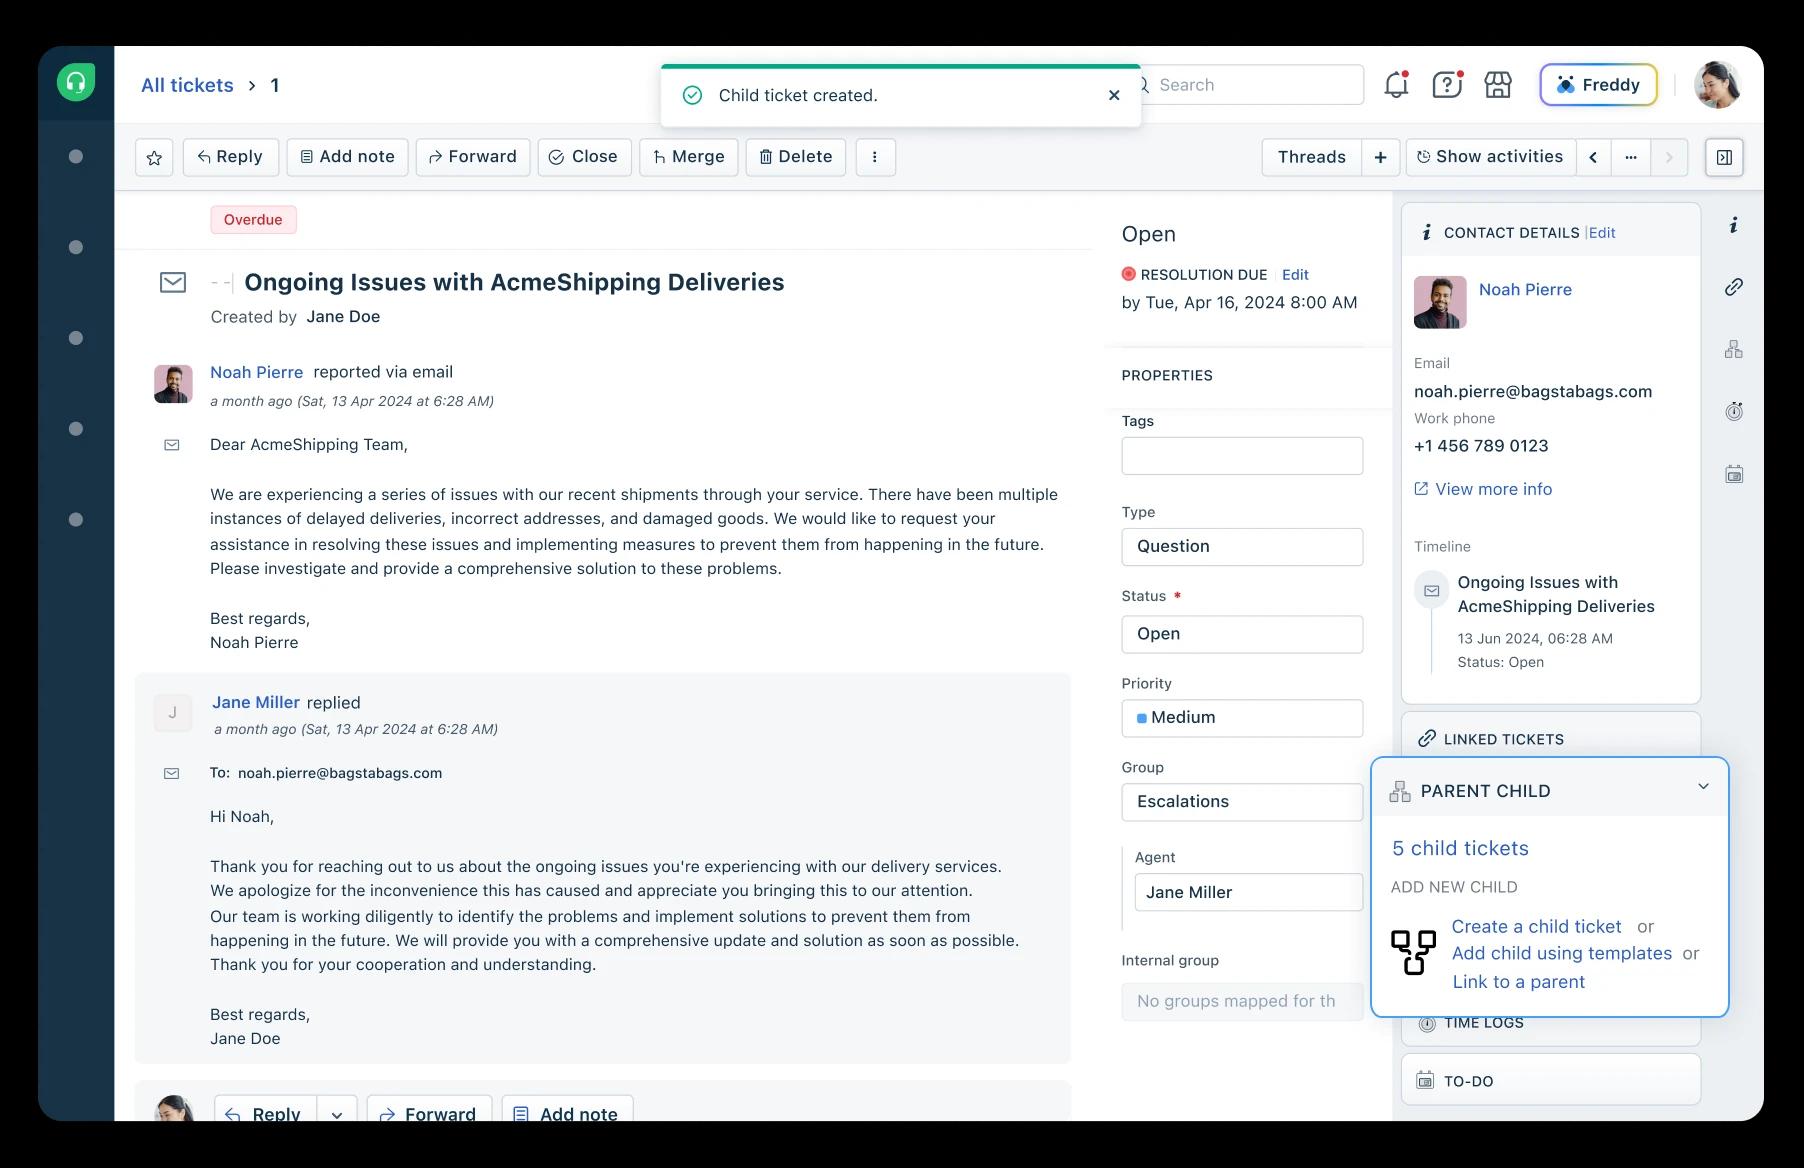This screenshot has width=1804, height=1168.
Task: Open linked tickets icon in right rail
Action: click(x=1734, y=287)
